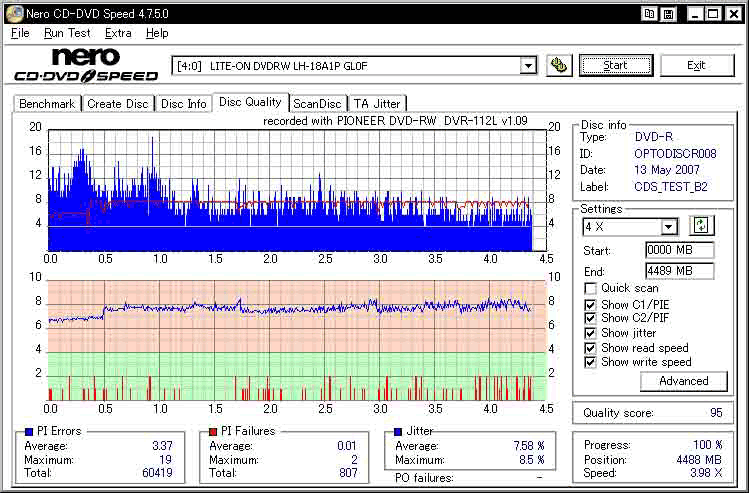Open the Advanced settings button
The width and height of the screenshot is (749, 493).
(x=683, y=381)
